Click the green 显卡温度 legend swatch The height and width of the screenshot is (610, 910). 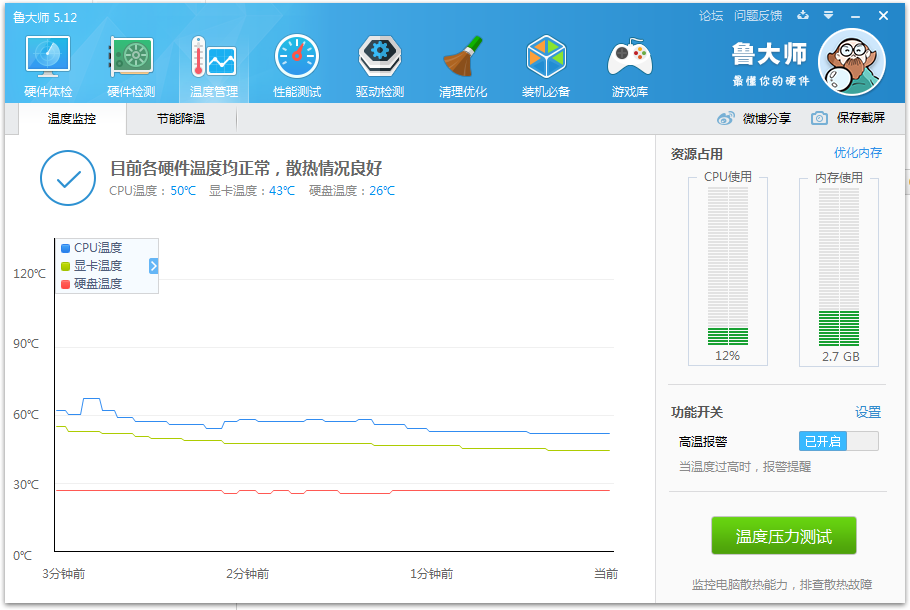[66, 266]
